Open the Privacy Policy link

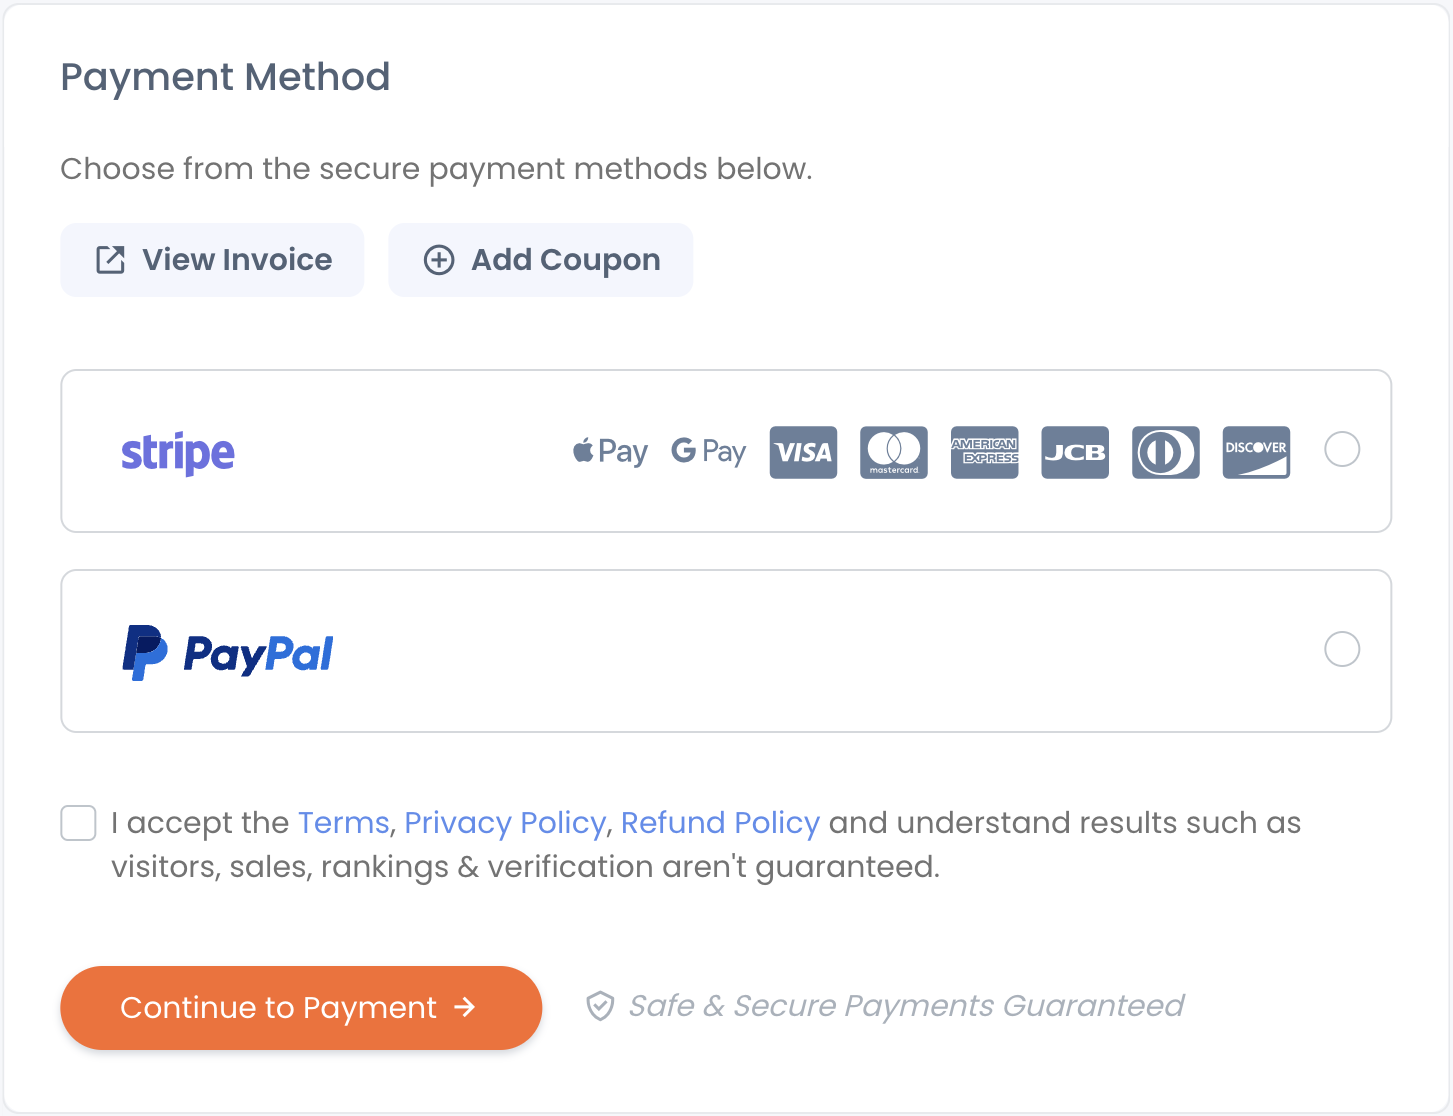click(x=505, y=823)
